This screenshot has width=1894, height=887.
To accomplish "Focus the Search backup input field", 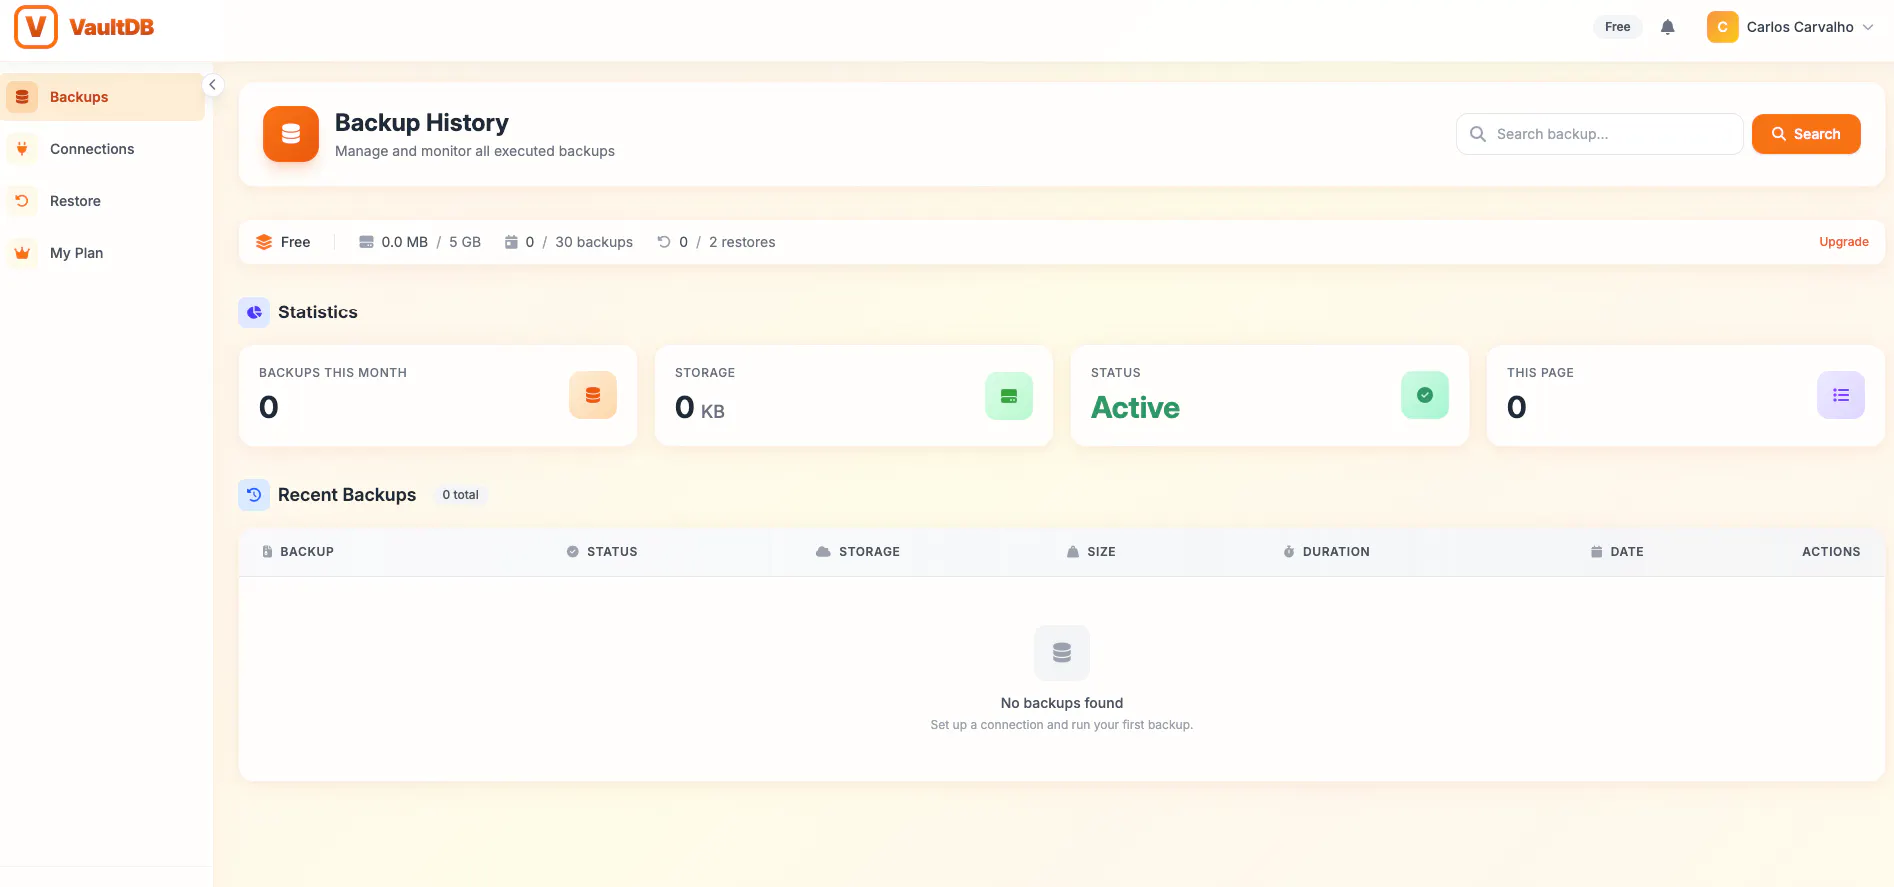I will (1599, 134).
